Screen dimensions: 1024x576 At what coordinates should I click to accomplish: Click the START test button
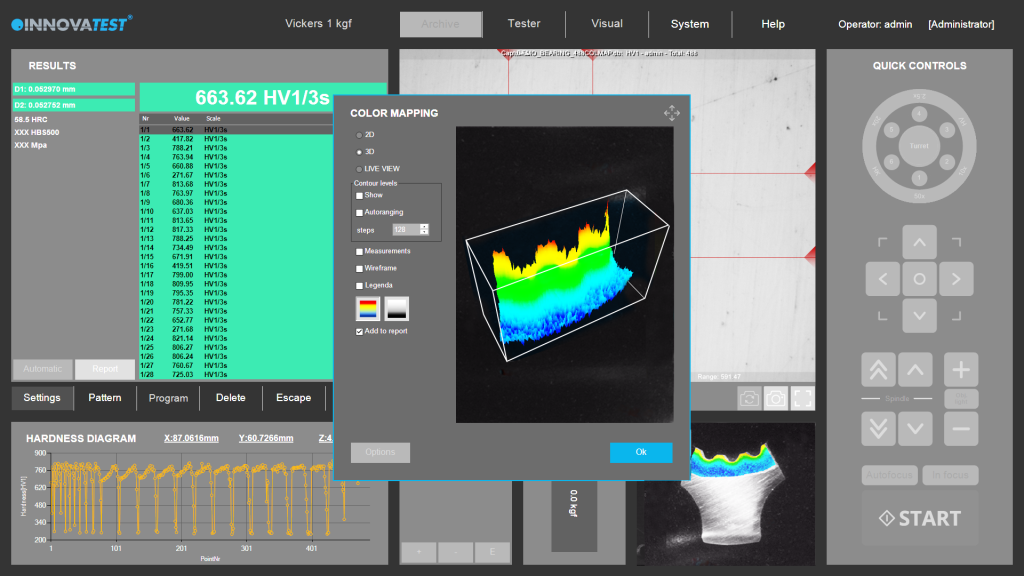[x=920, y=519]
